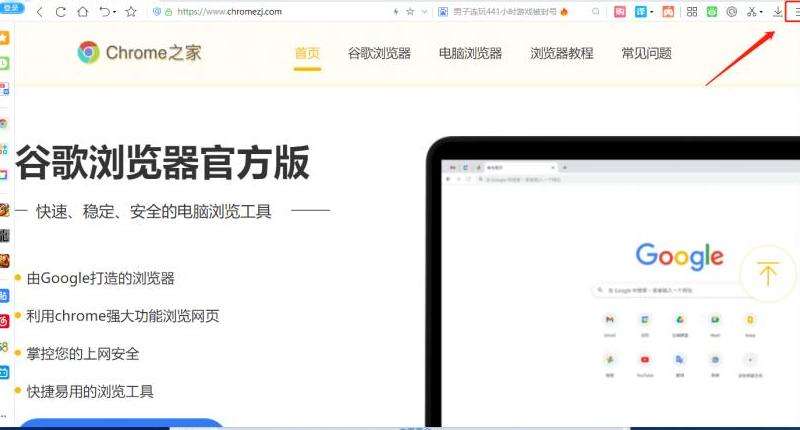The height and width of the screenshot is (430, 800).
Task: Click the magnifier search icon
Action: tap(595, 11)
